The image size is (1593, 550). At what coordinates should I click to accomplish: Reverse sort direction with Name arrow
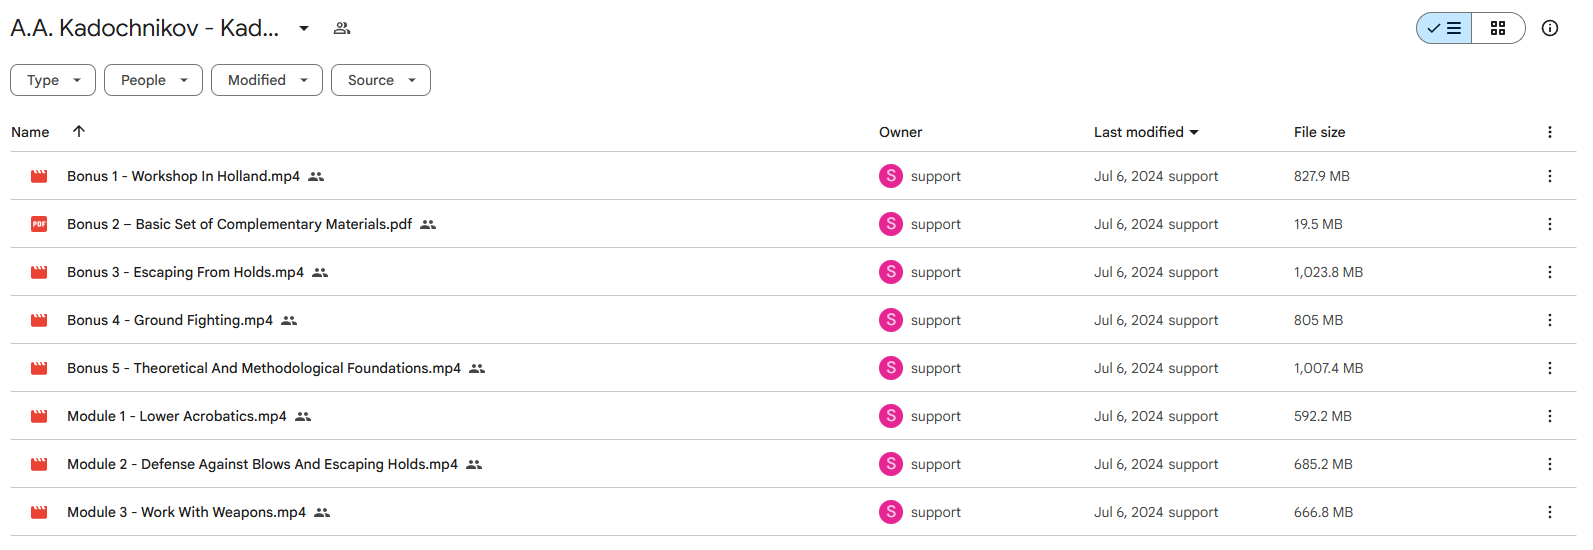pos(79,131)
